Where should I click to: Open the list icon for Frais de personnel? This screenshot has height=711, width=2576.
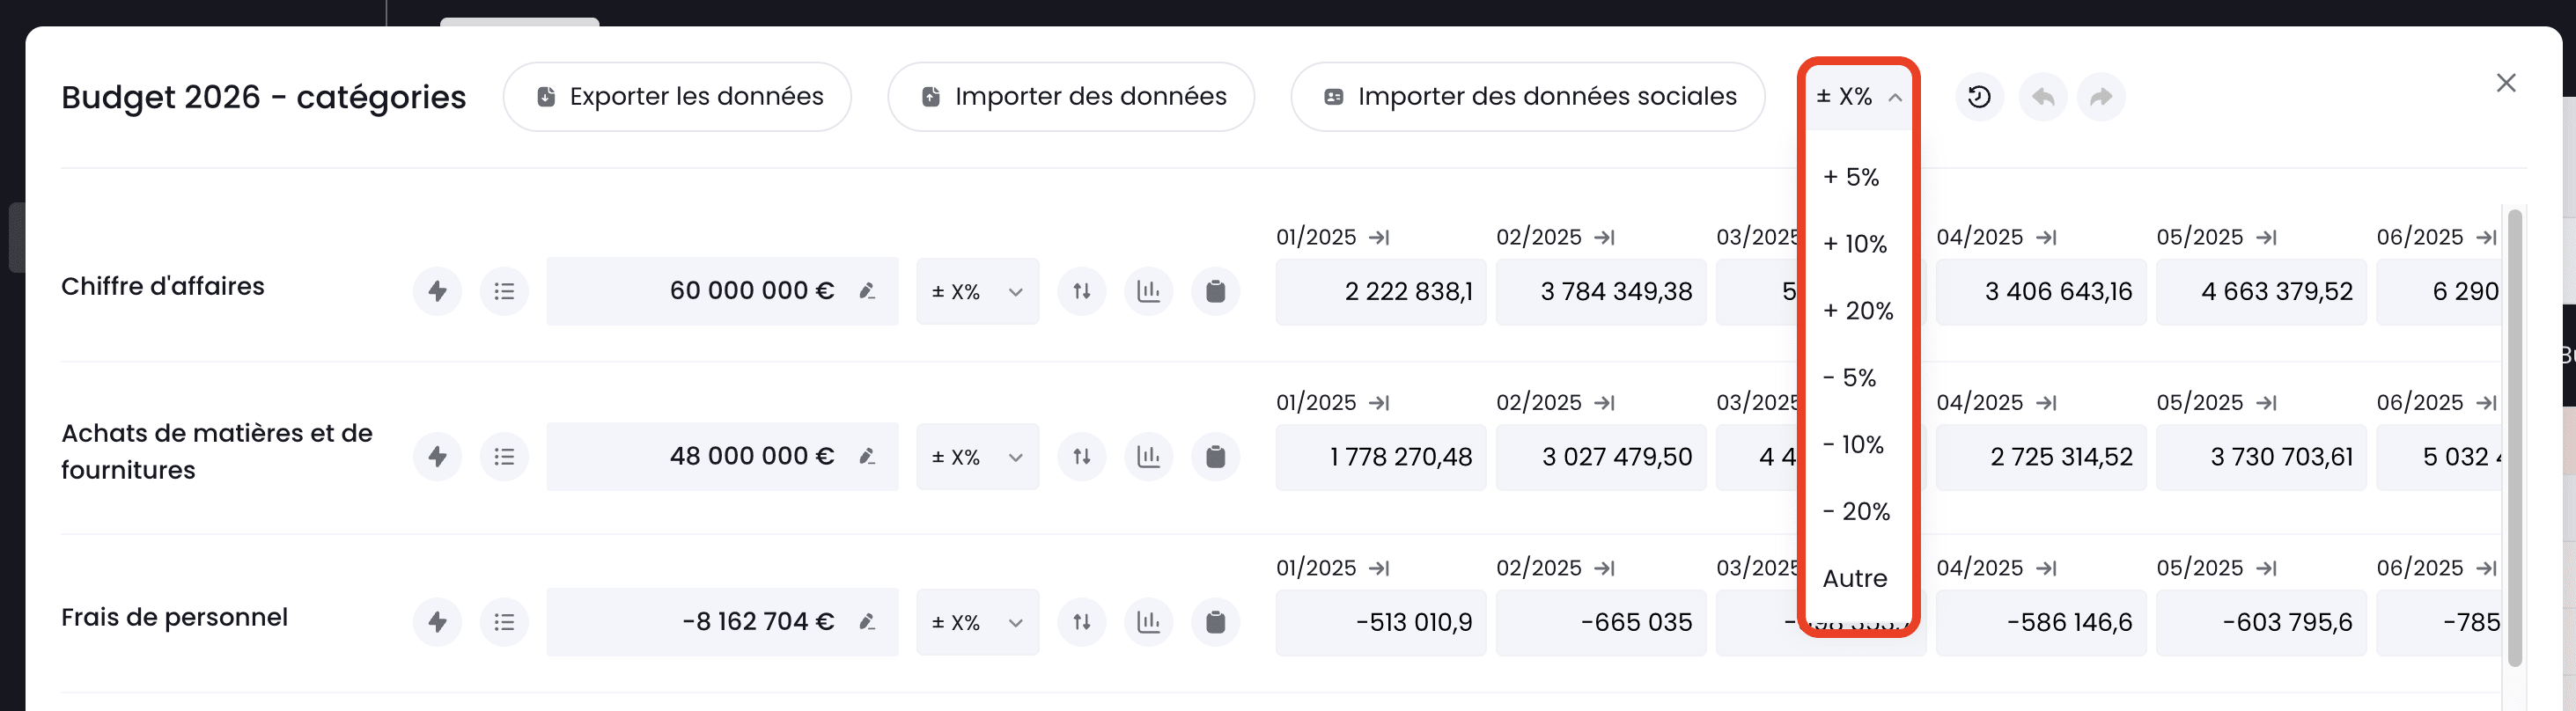(504, 622)
